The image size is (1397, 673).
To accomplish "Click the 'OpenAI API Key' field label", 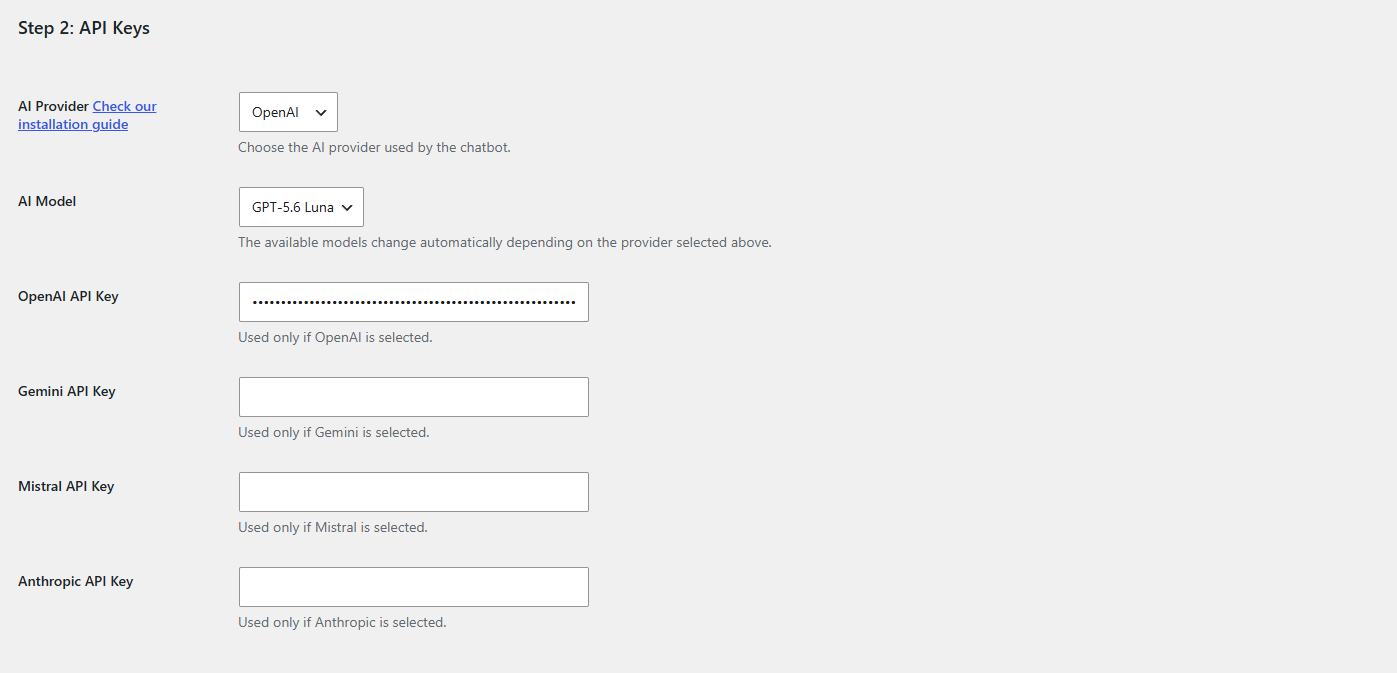I will pyautogui.click(x=68, y=296).
